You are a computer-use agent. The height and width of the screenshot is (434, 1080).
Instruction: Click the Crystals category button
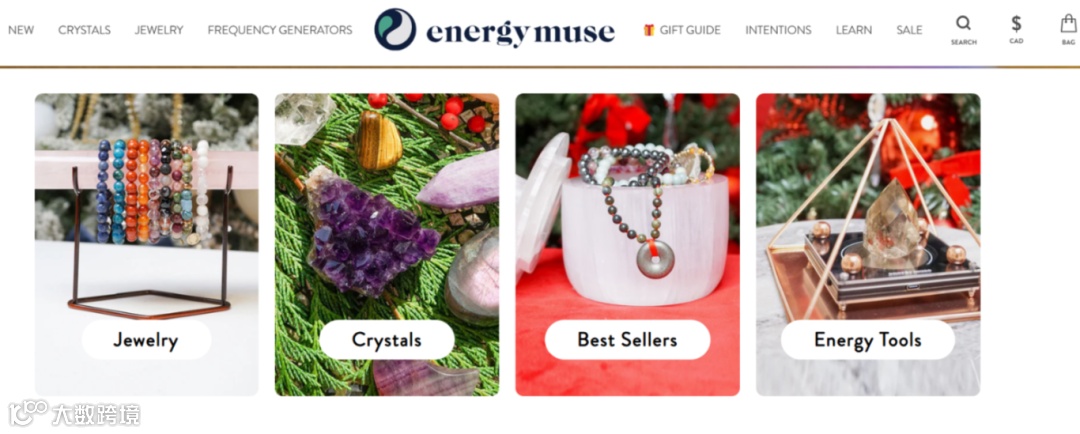386,340
